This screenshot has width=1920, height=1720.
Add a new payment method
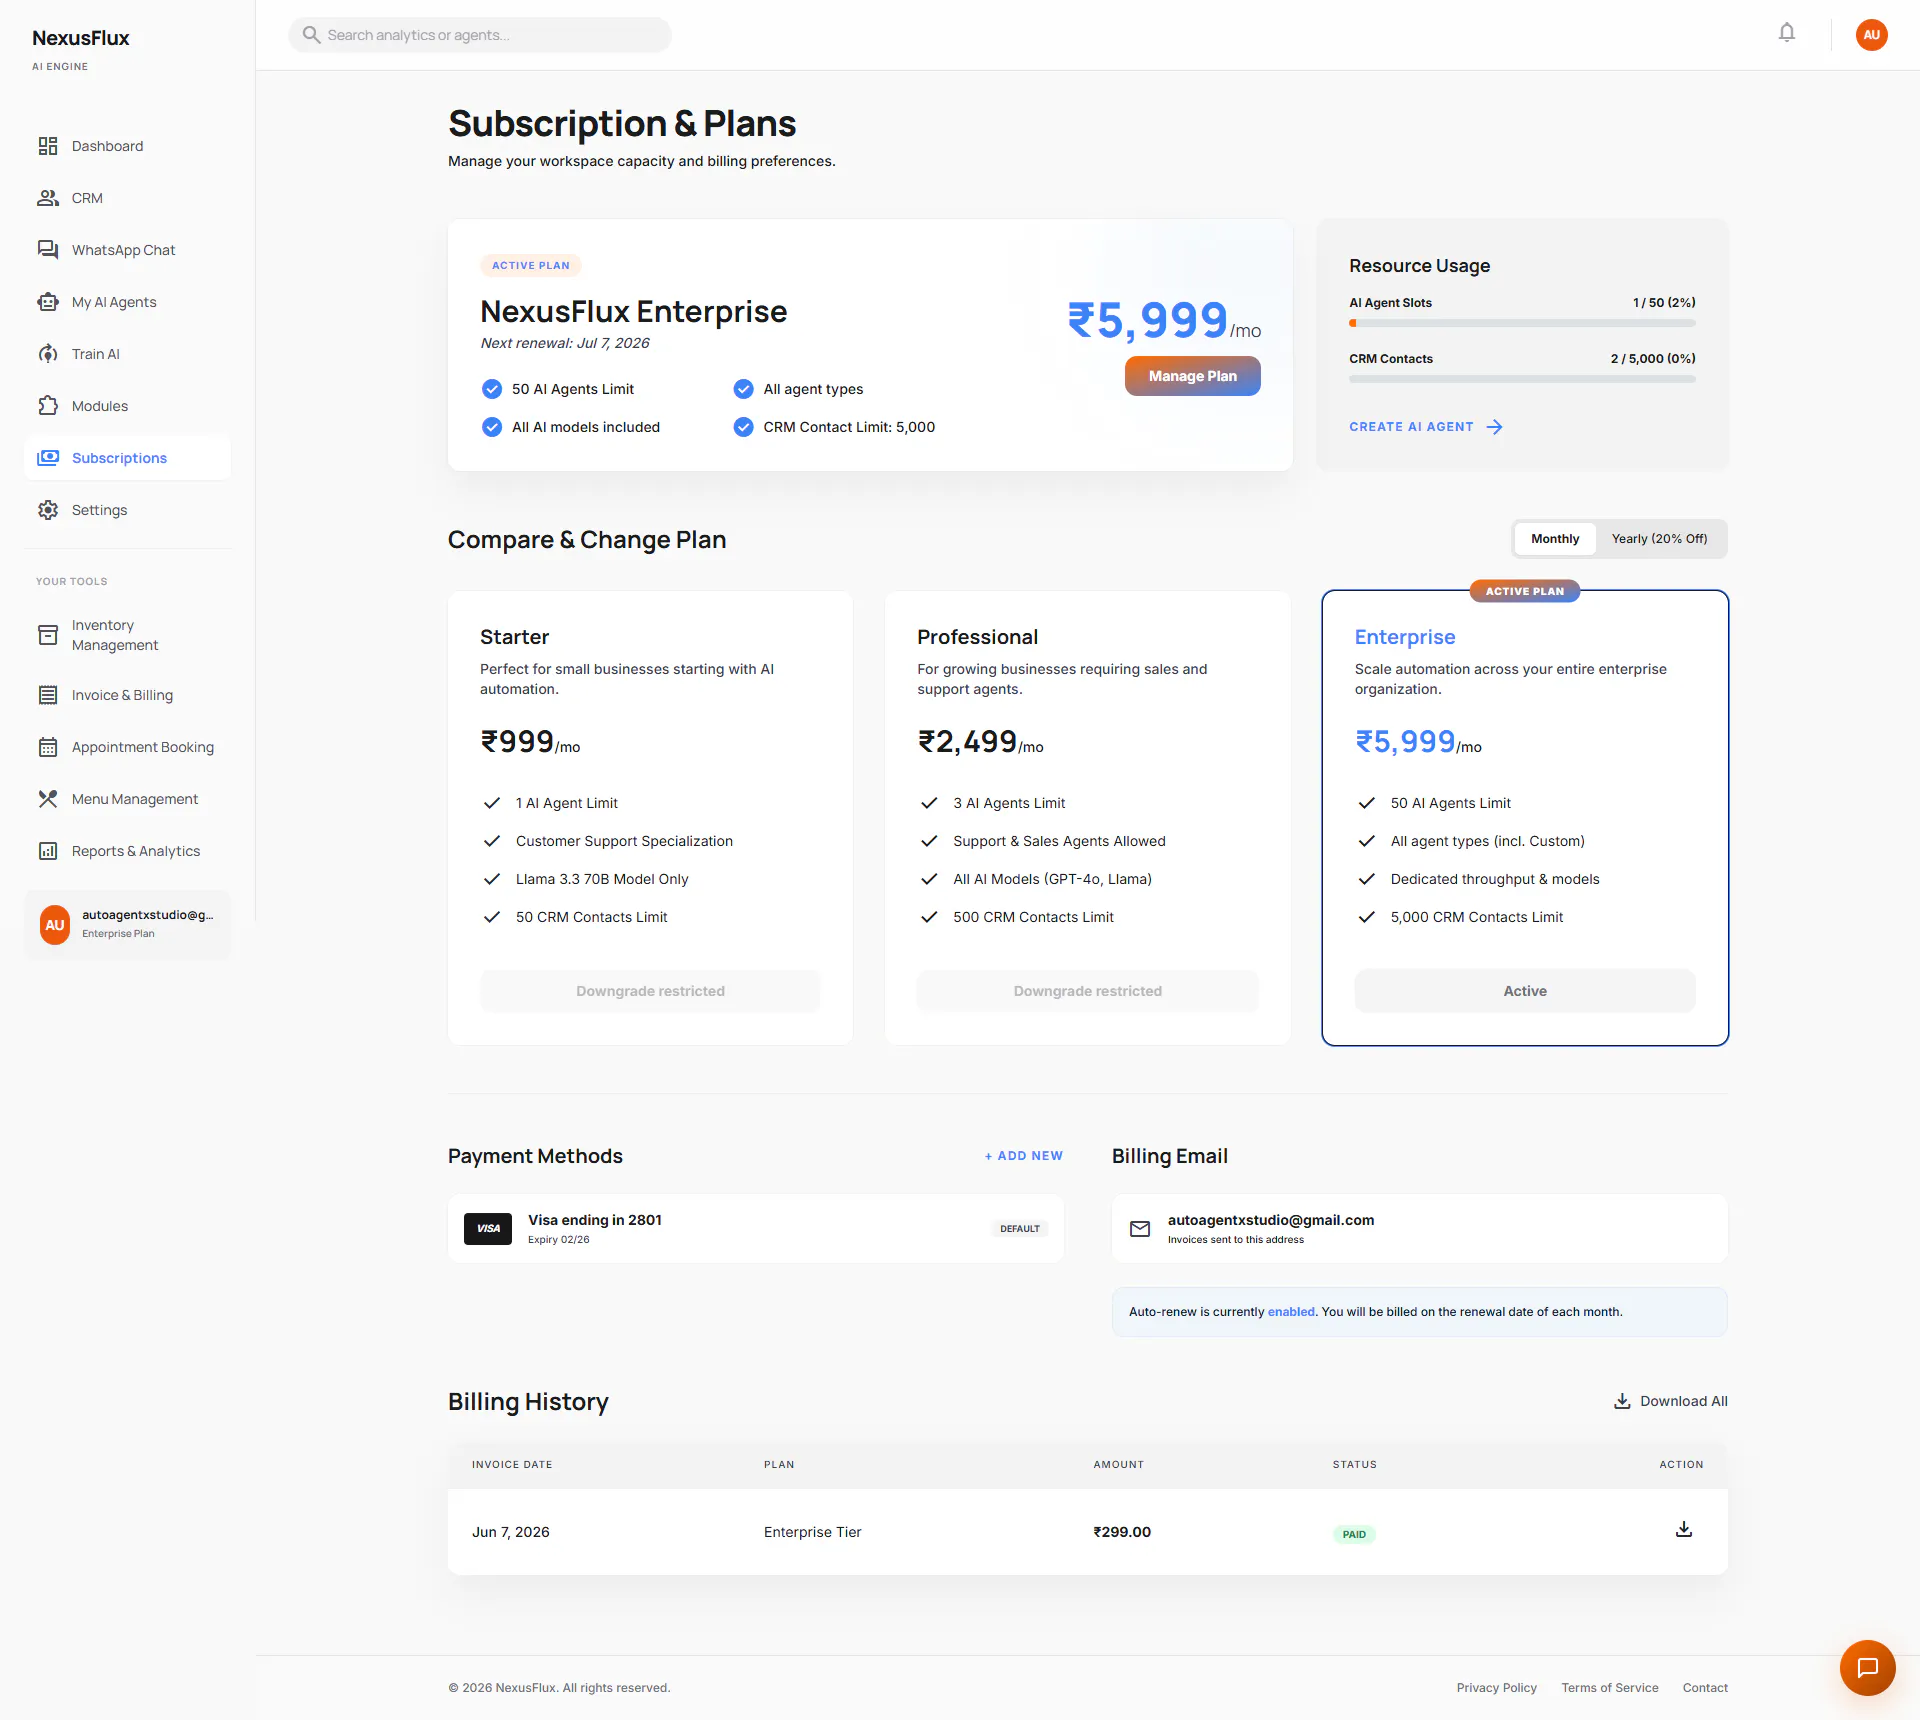1024,1156
